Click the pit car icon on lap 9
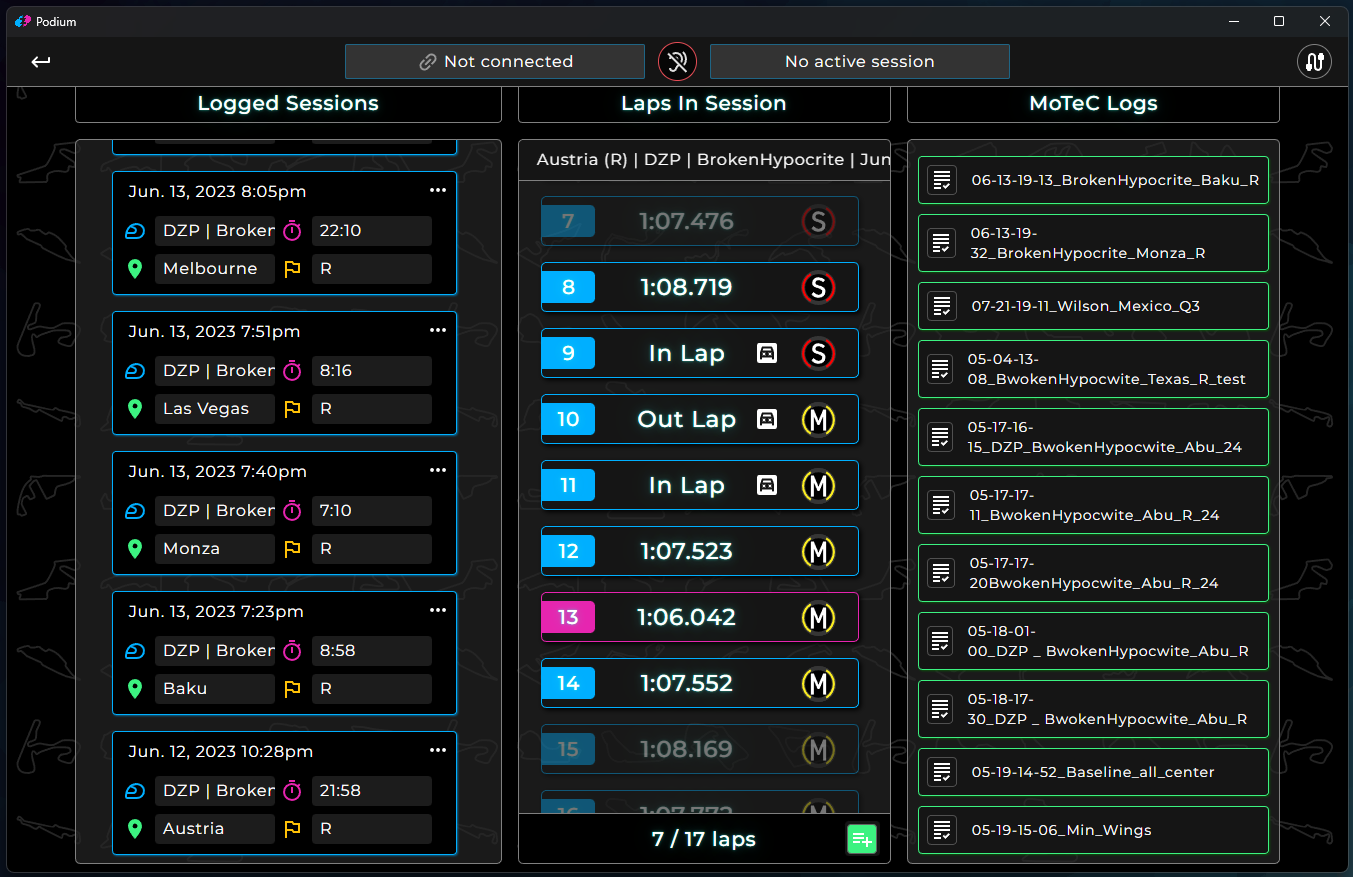The width and height of the screenshot is (1353, 877). coord(767,353)
